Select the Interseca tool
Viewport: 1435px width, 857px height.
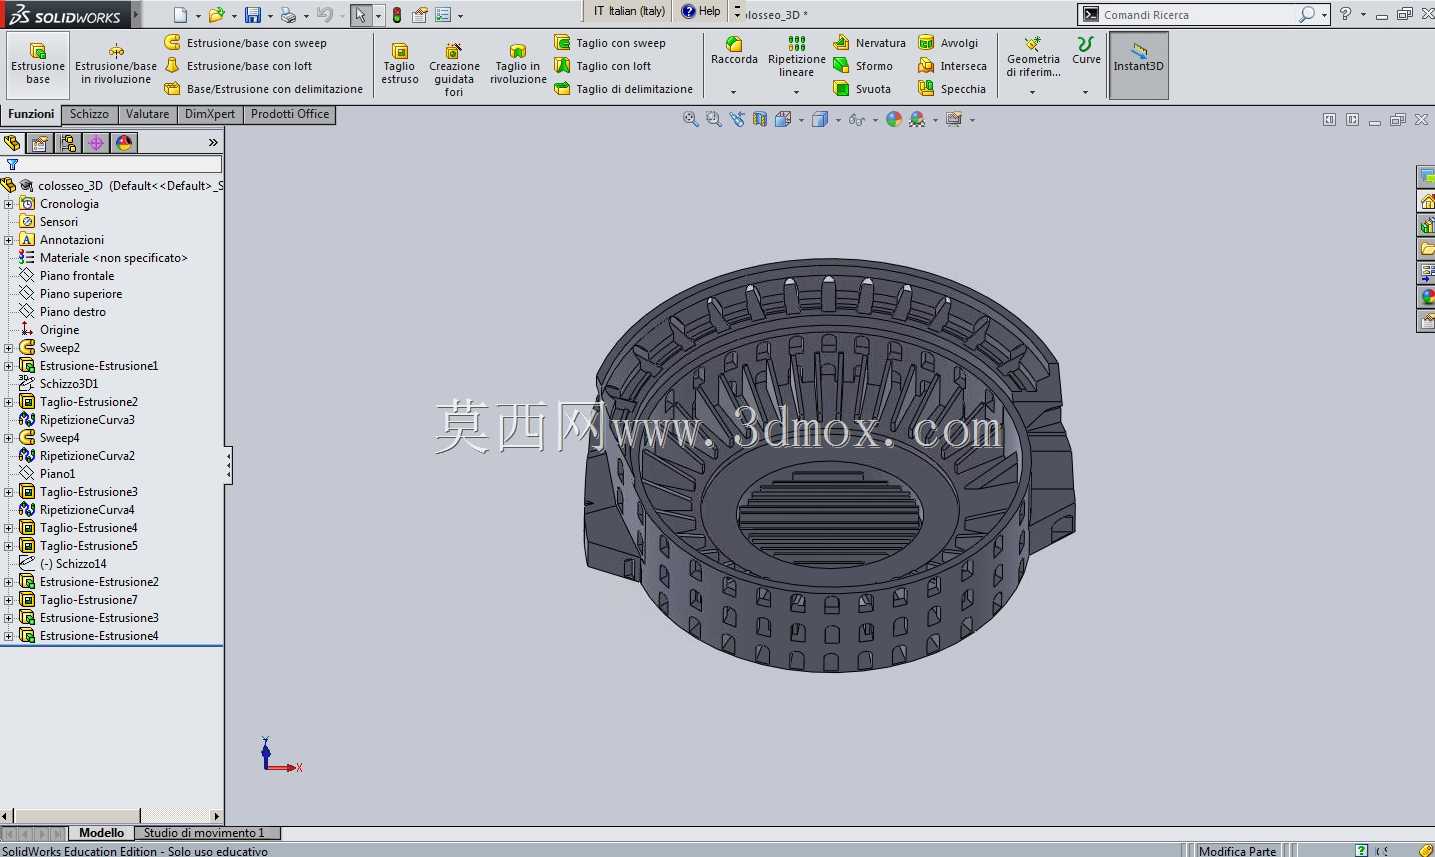[953, 66]
